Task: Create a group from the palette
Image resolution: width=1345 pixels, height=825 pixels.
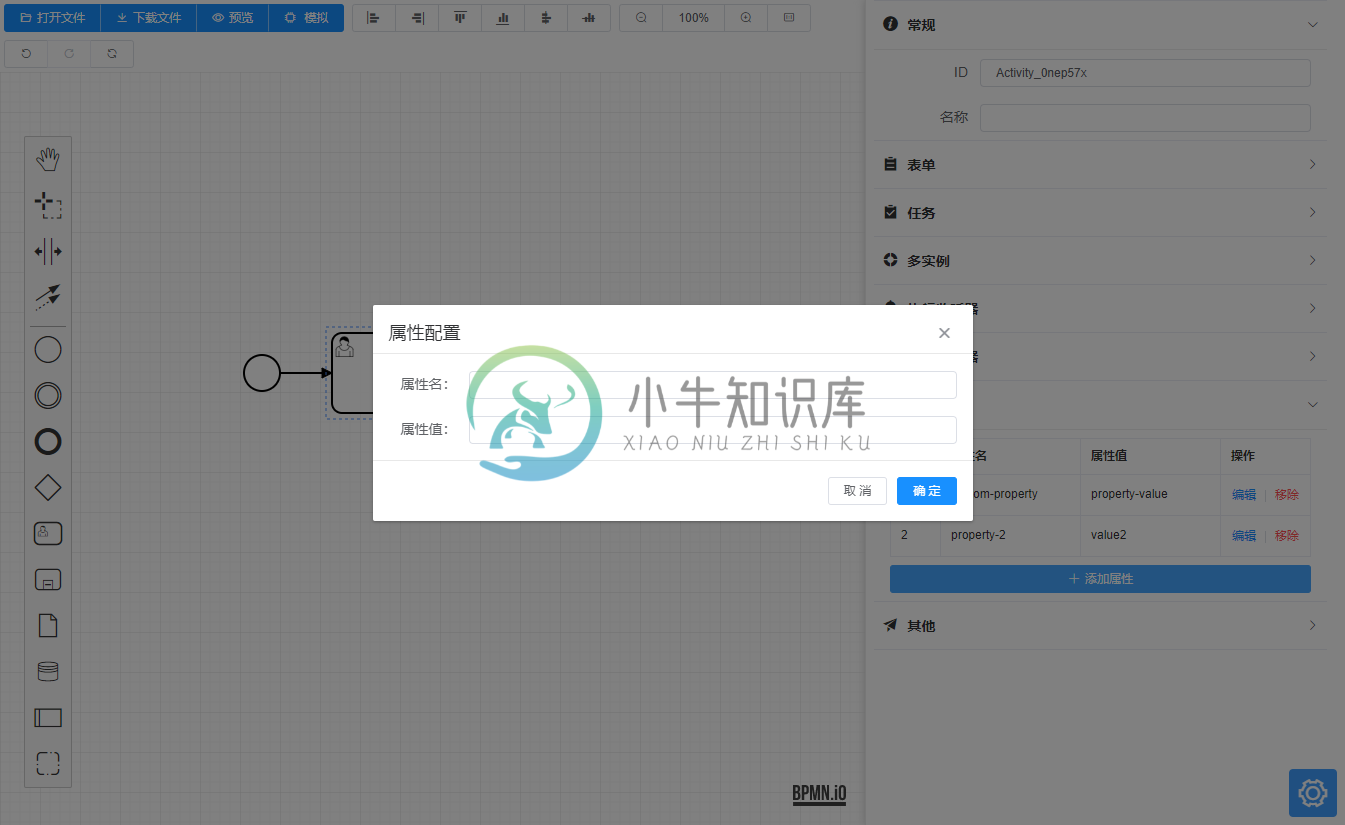Action: (48, 763)
